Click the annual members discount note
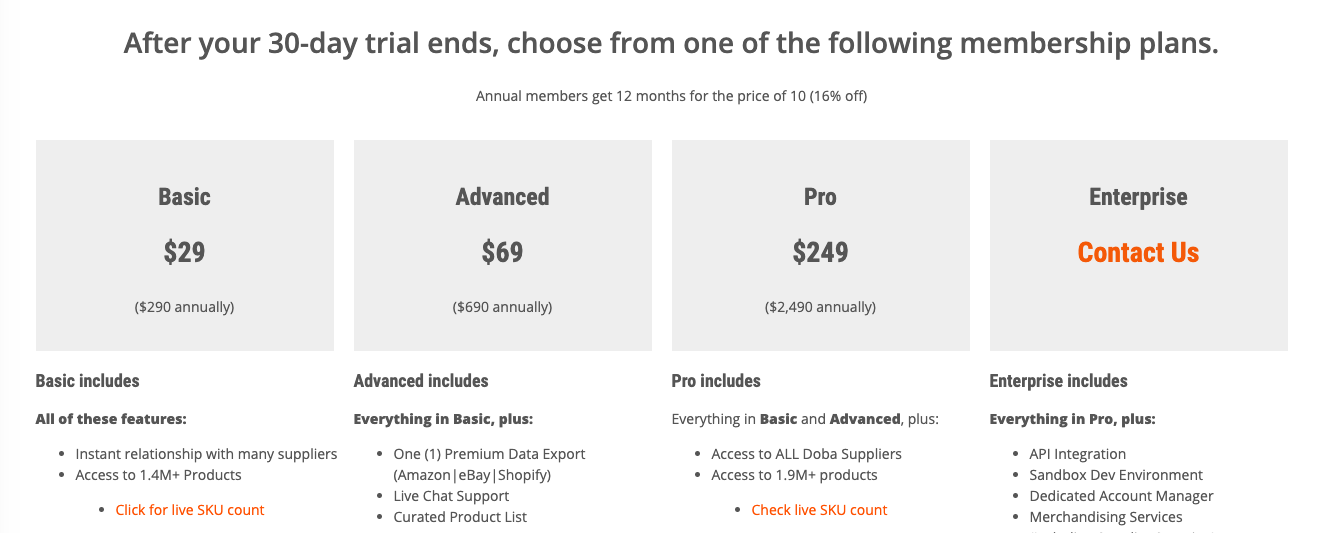The width and height of the screenshot is (1322, 533). [x=671, y=96]
